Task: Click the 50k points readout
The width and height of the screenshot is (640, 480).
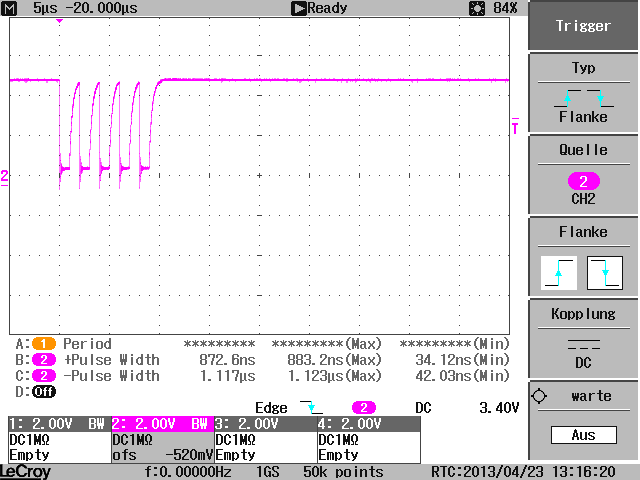Action: coord(343,472)
